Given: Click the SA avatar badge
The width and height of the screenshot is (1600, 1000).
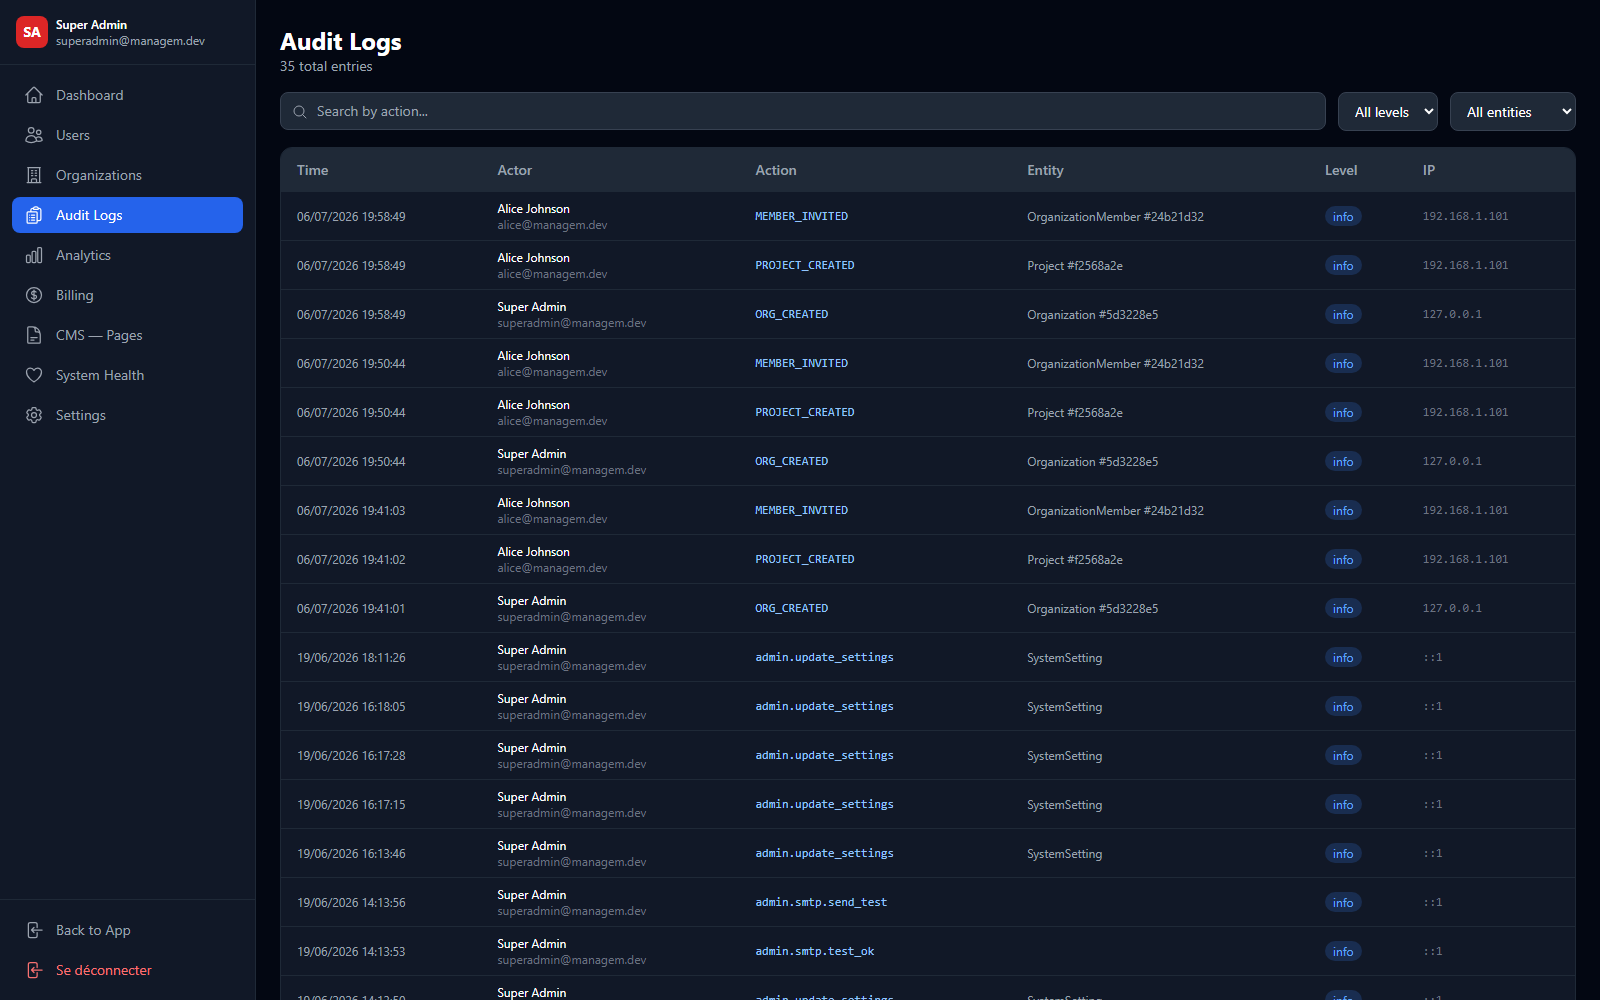Looking at the screenshot, I should coord(32,32).
